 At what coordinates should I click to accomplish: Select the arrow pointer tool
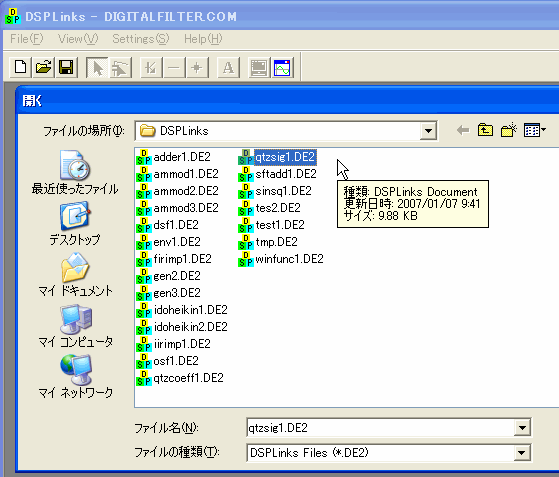pyautogui.click(x=97, y=67)
